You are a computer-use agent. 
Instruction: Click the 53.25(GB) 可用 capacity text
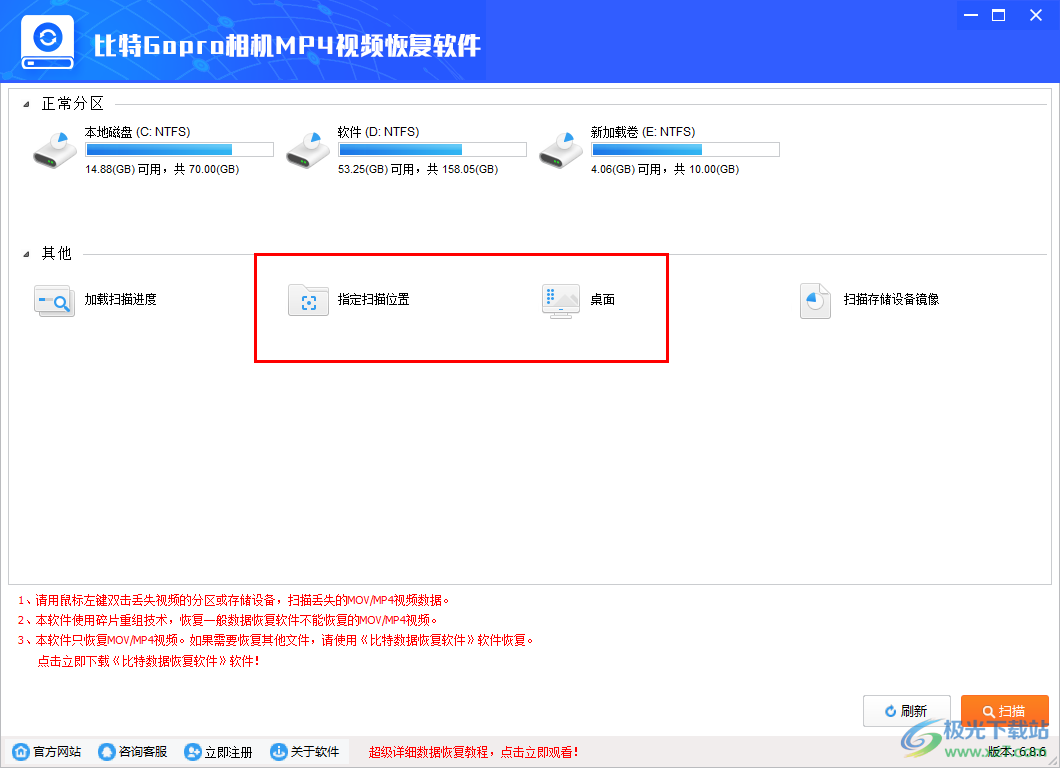point(418,169)
